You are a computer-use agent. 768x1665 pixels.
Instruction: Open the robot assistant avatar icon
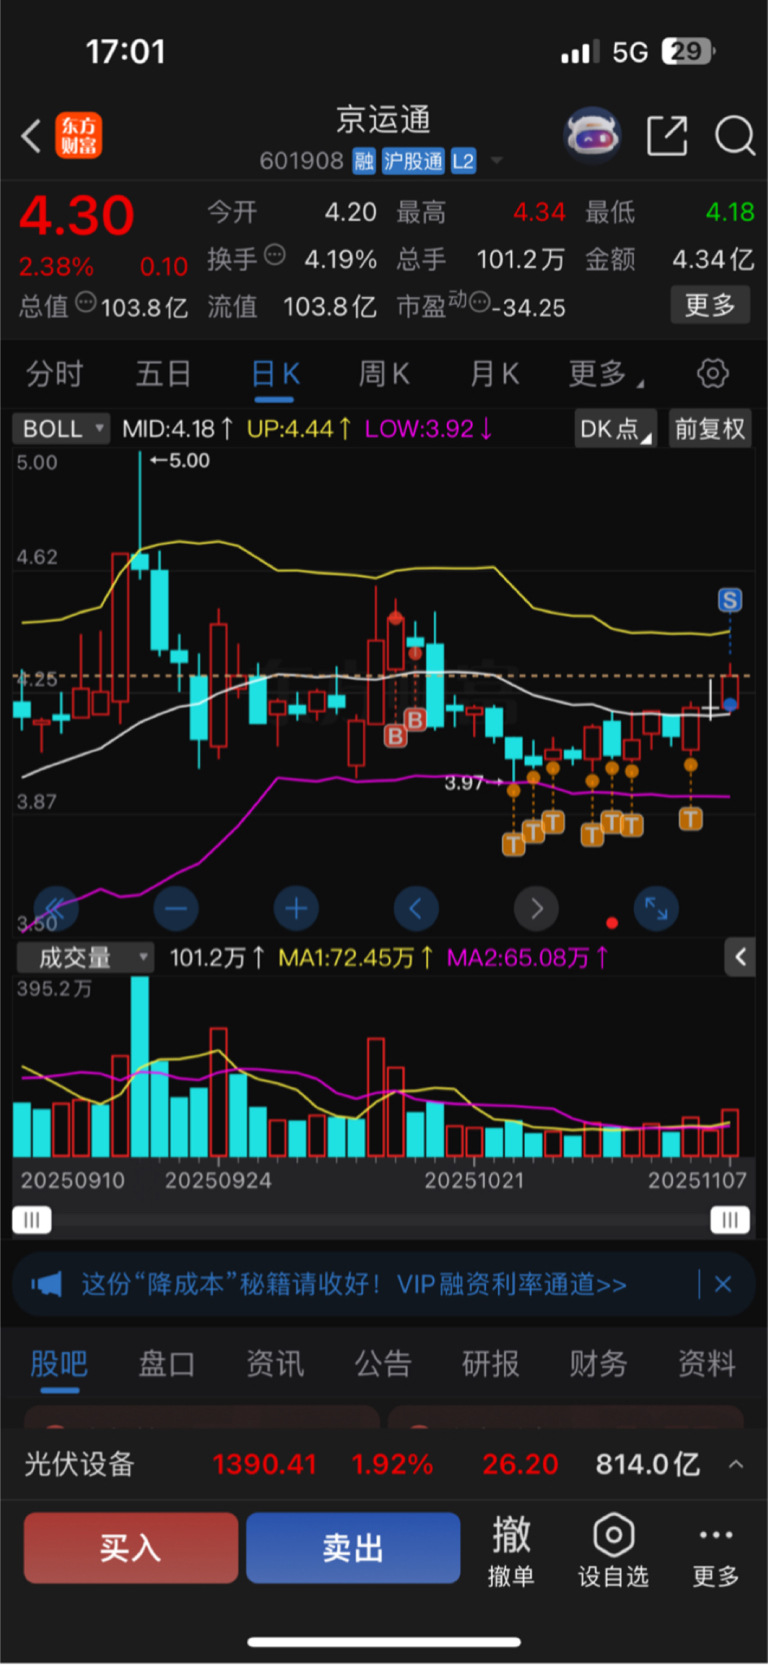pos(593,135)
